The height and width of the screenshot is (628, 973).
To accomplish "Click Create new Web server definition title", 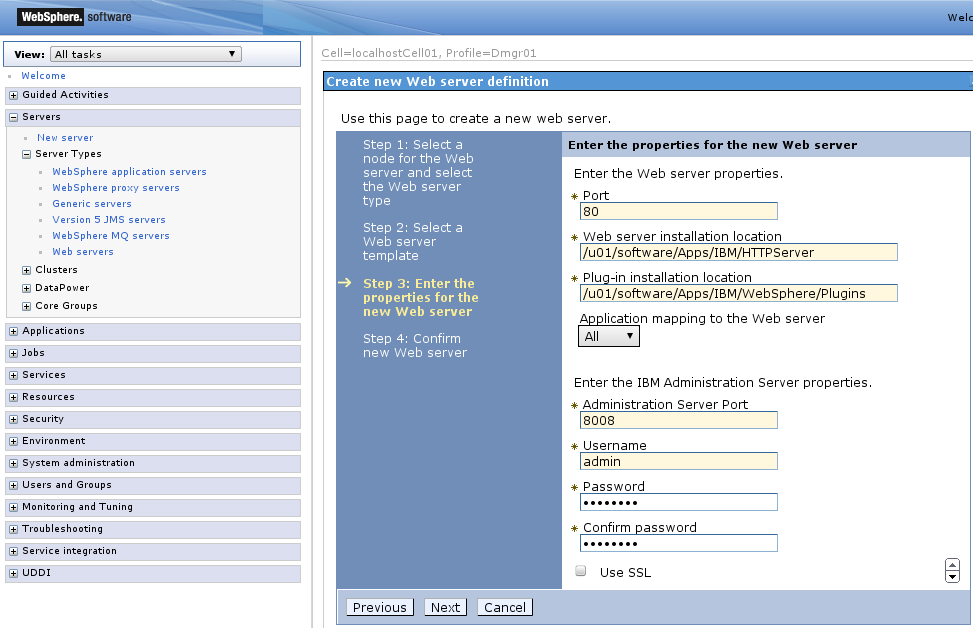I will coord(437,81).
